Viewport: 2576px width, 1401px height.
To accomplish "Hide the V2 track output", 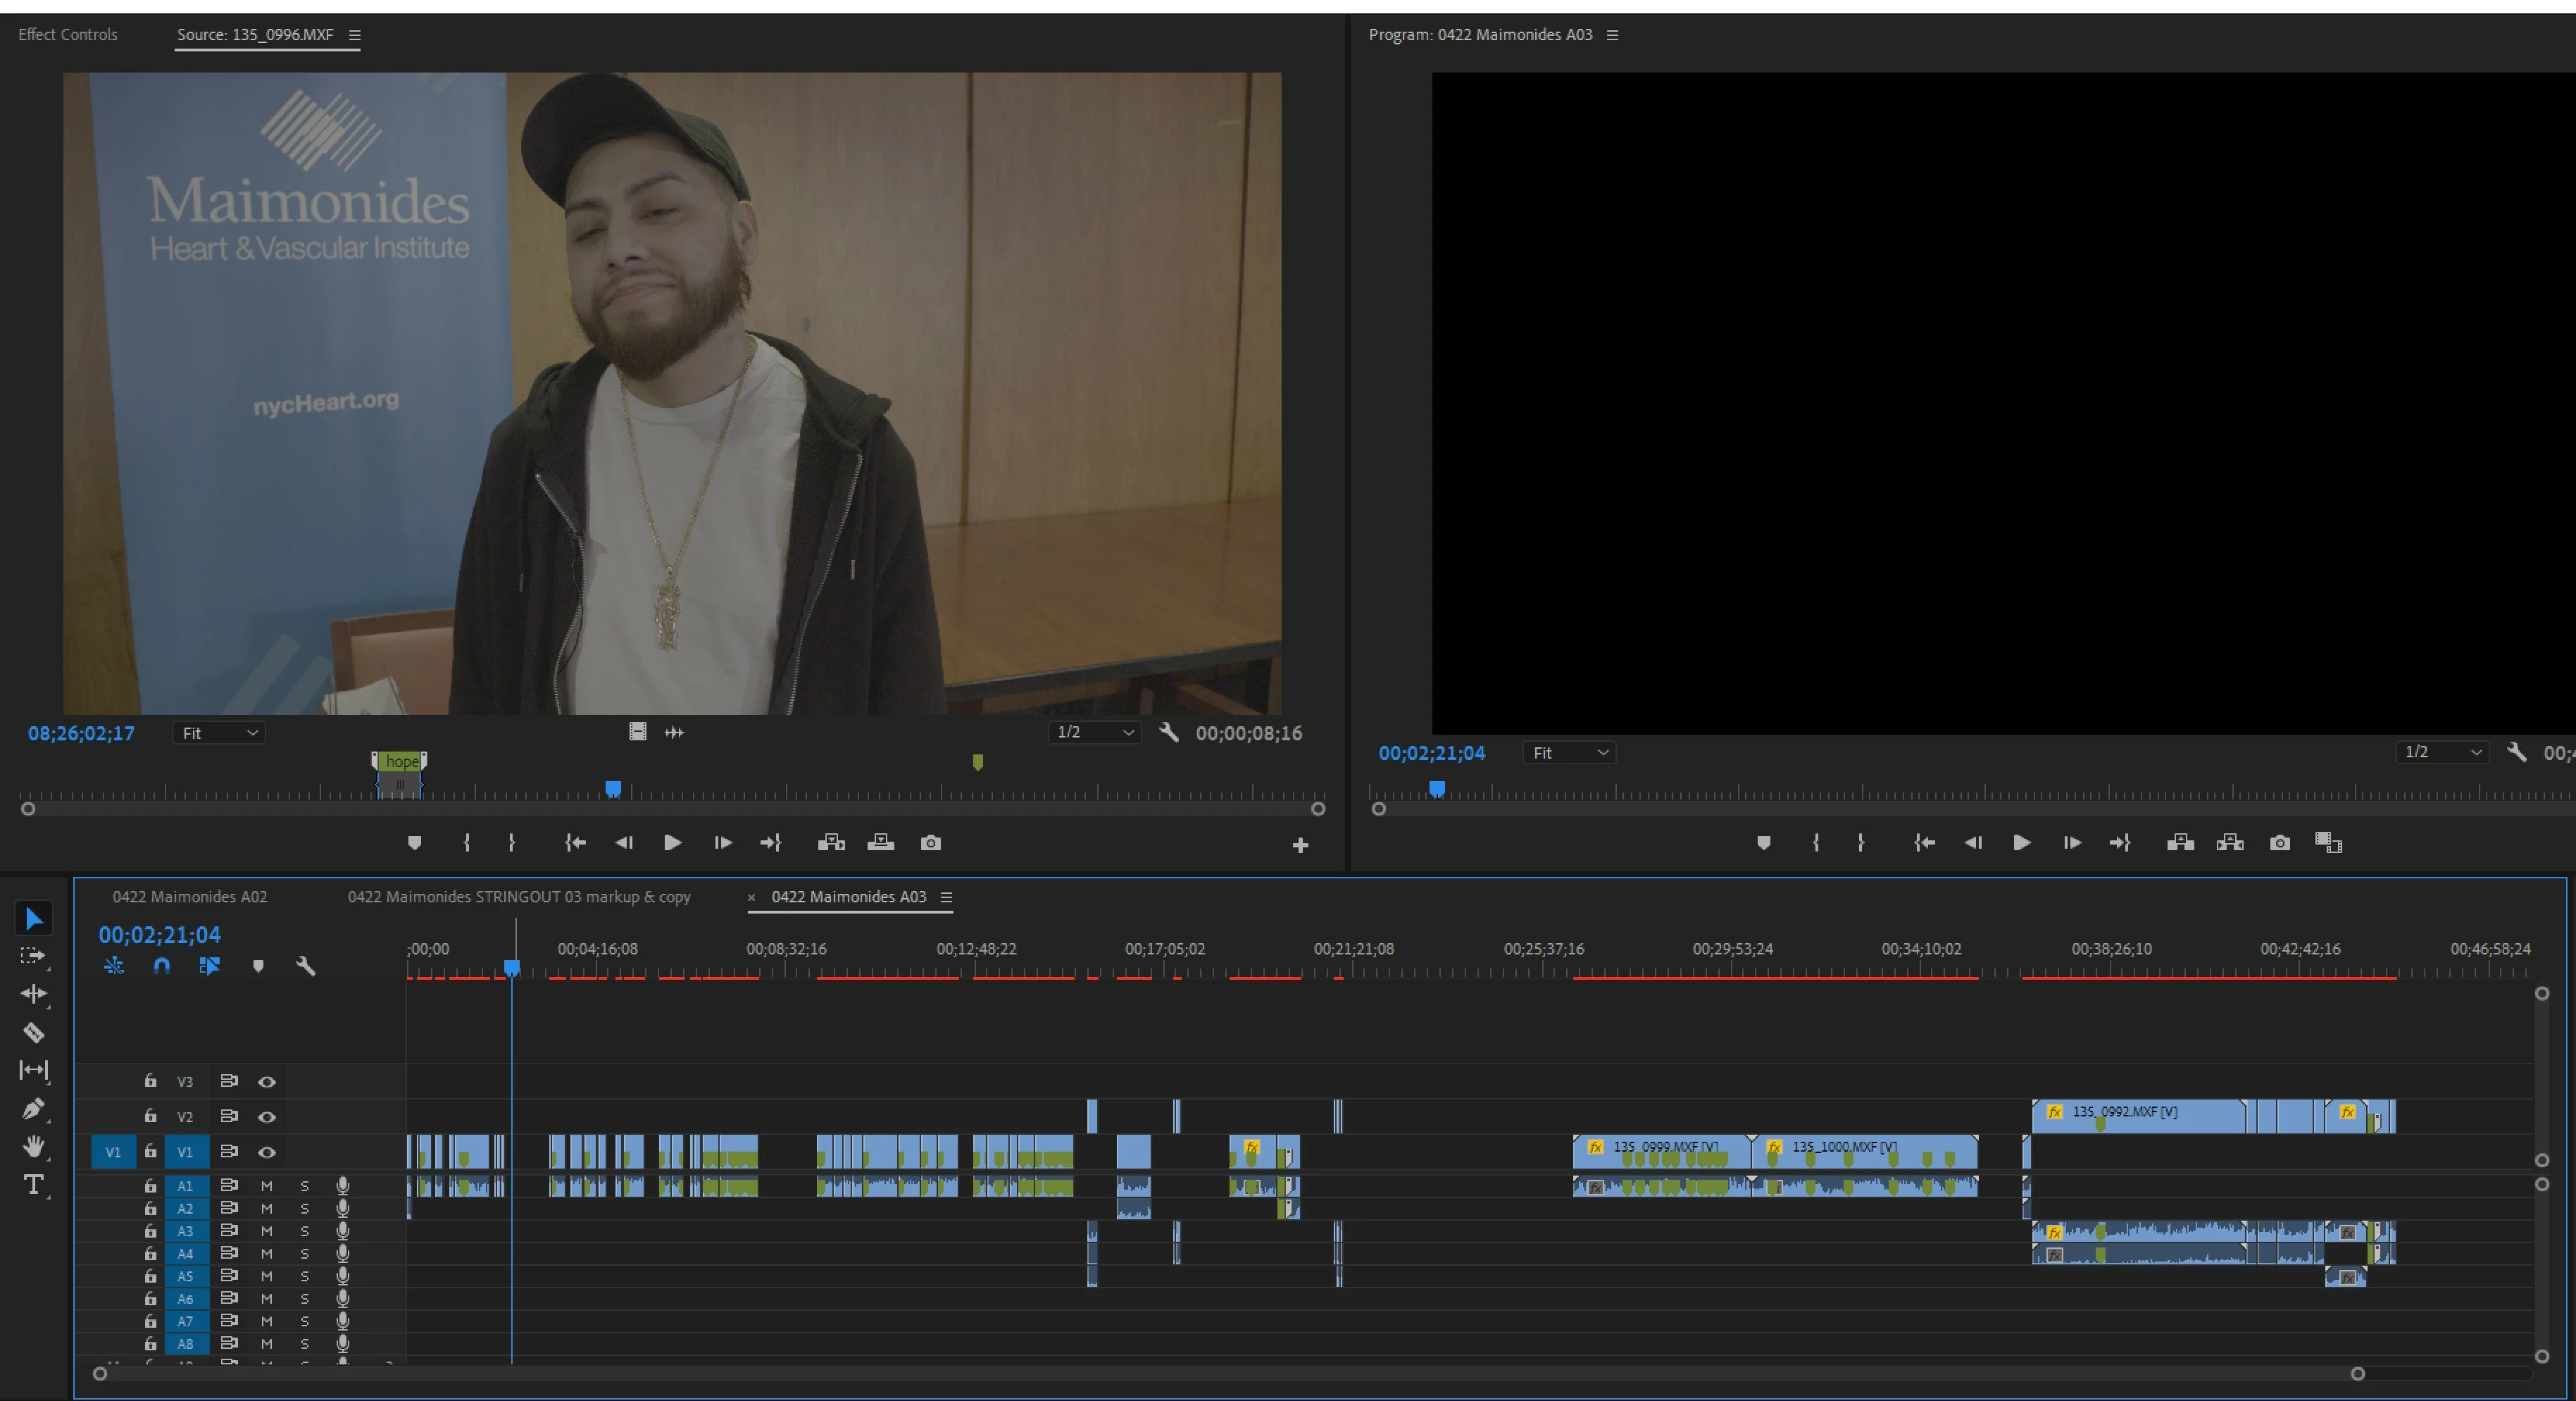I will 267,1116.
